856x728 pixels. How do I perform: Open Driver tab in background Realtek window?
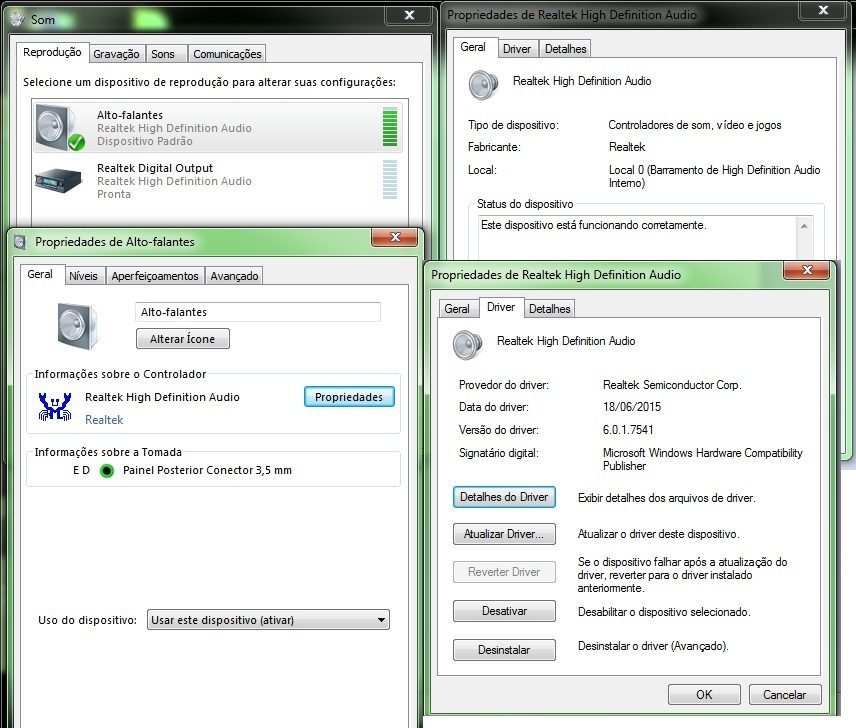point(517,49)
